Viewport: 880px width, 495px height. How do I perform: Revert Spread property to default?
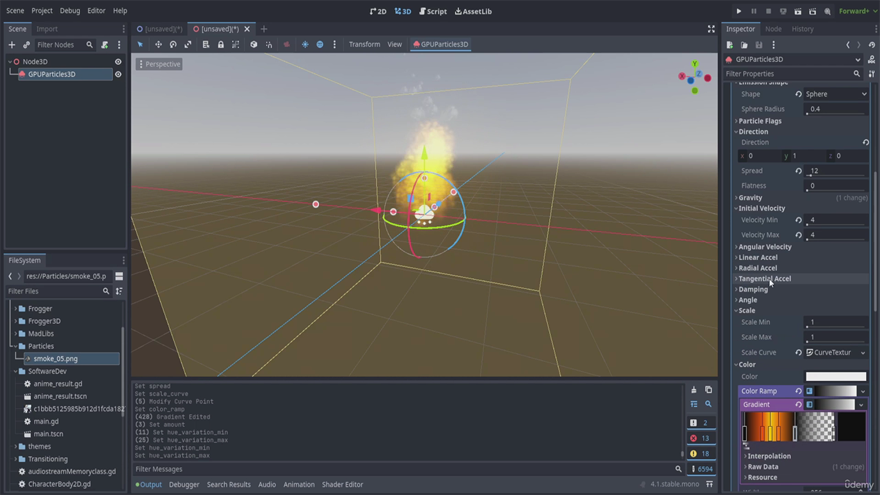[x=798, y=171]
